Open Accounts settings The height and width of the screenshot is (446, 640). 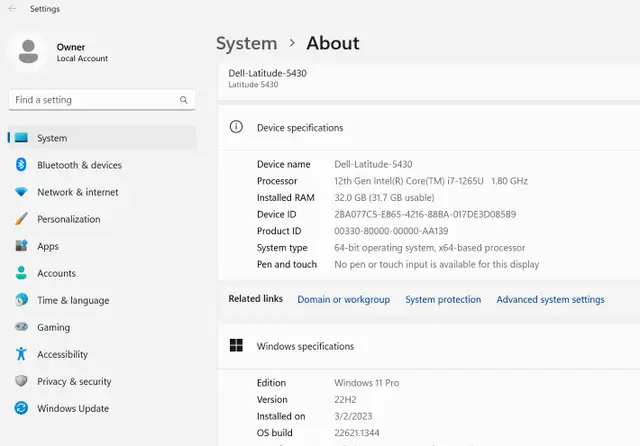point(102,273)
